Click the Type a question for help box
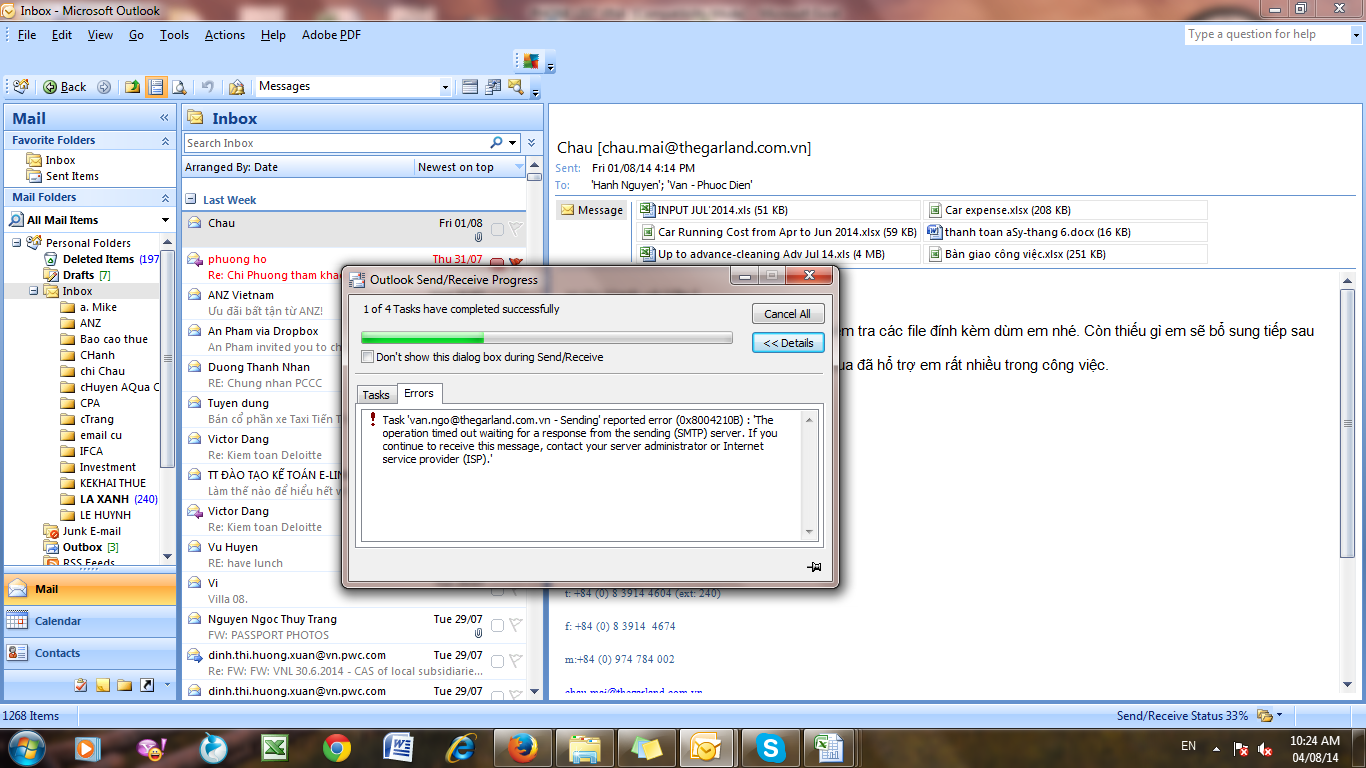The image size is (1366, 768). (x=1267, y=35)
